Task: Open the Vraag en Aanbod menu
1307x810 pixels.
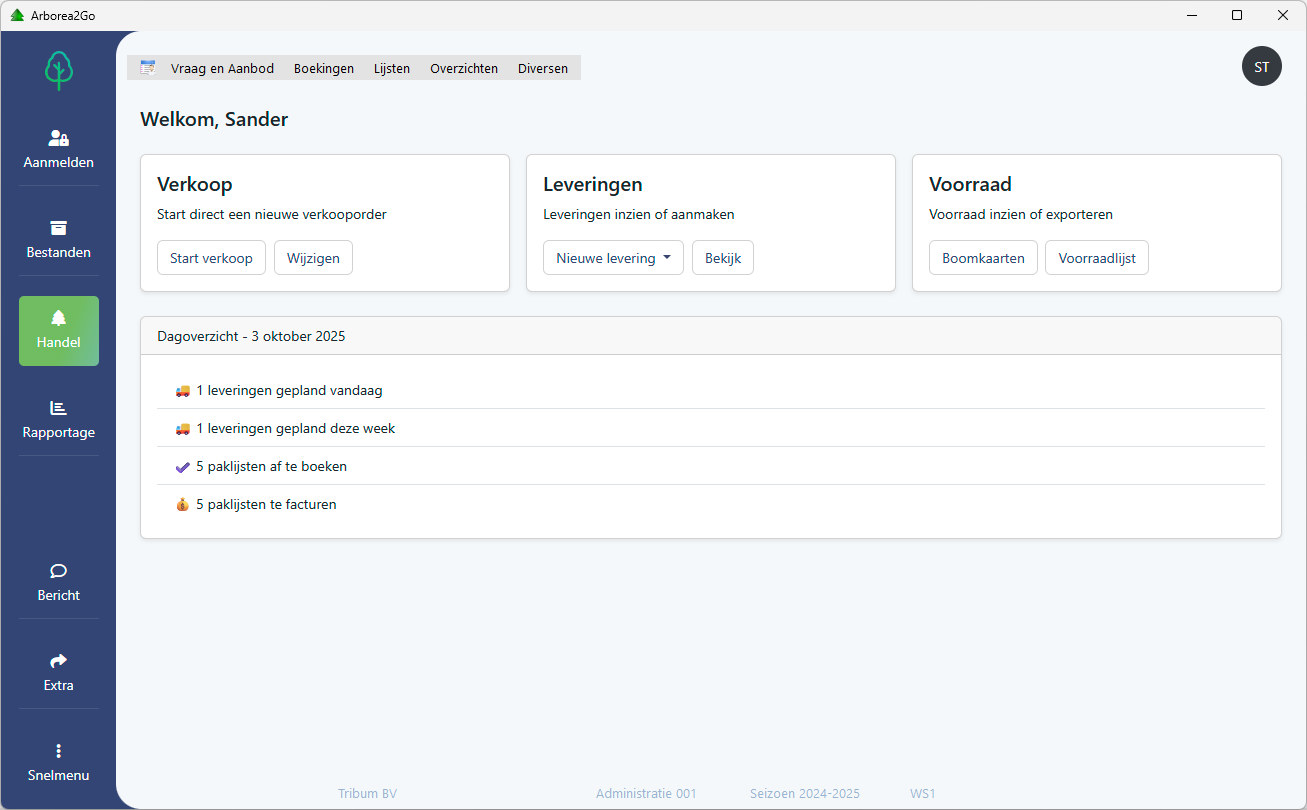Action: 222,69
